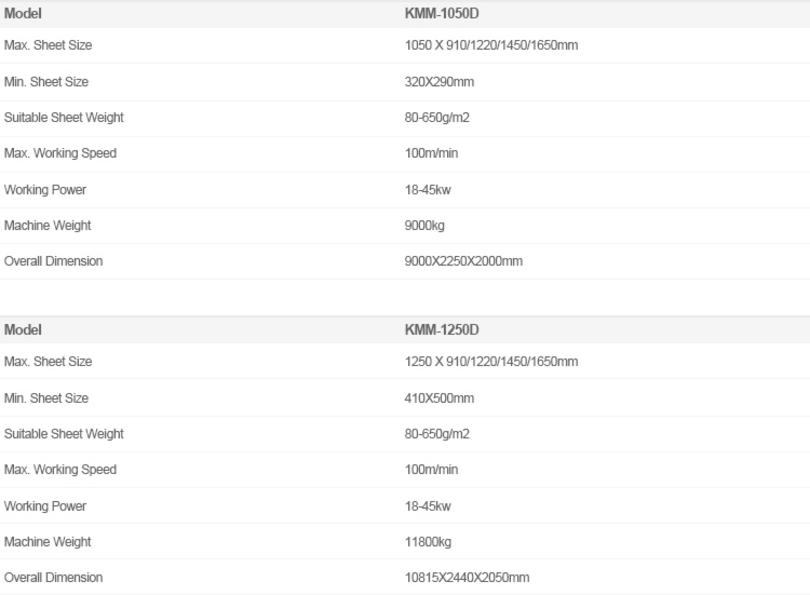Click the second table's Machine Weight label

coord(48,542)
